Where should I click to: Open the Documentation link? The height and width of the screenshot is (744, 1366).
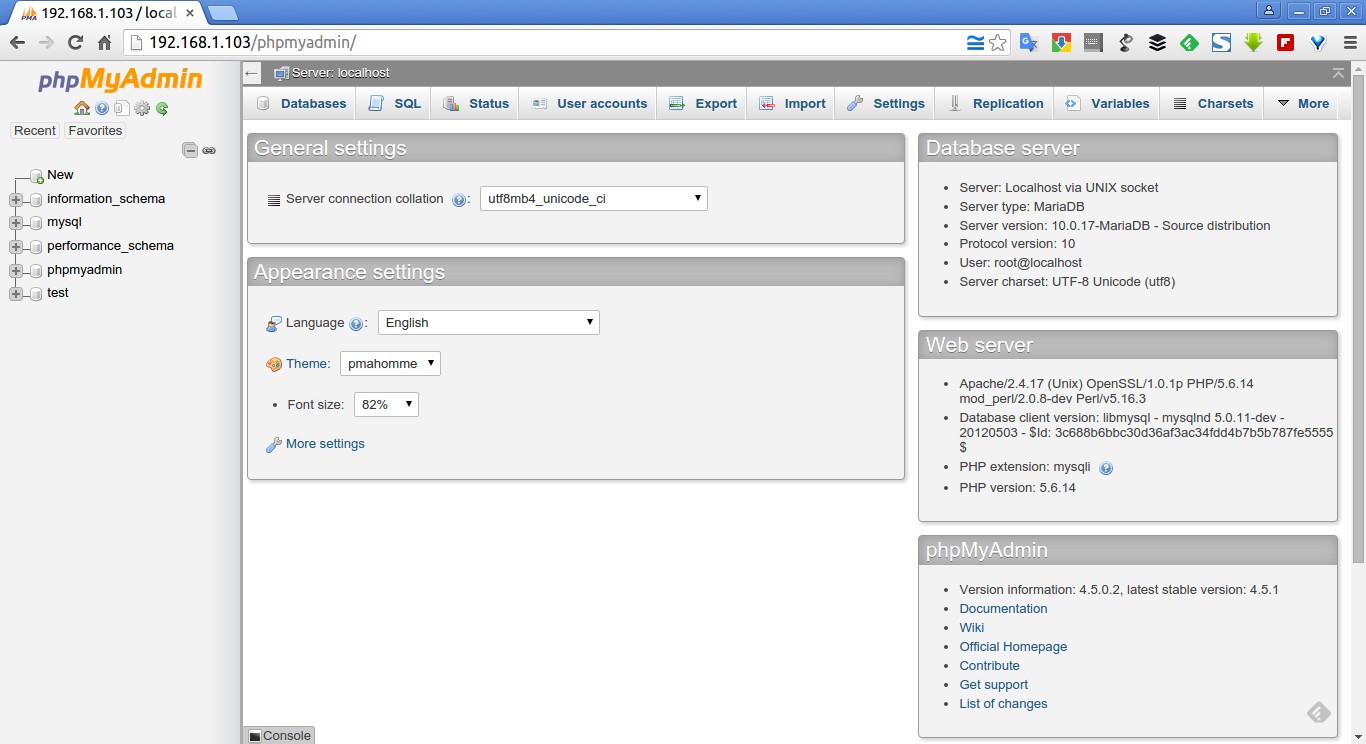tap(1003, 609)
